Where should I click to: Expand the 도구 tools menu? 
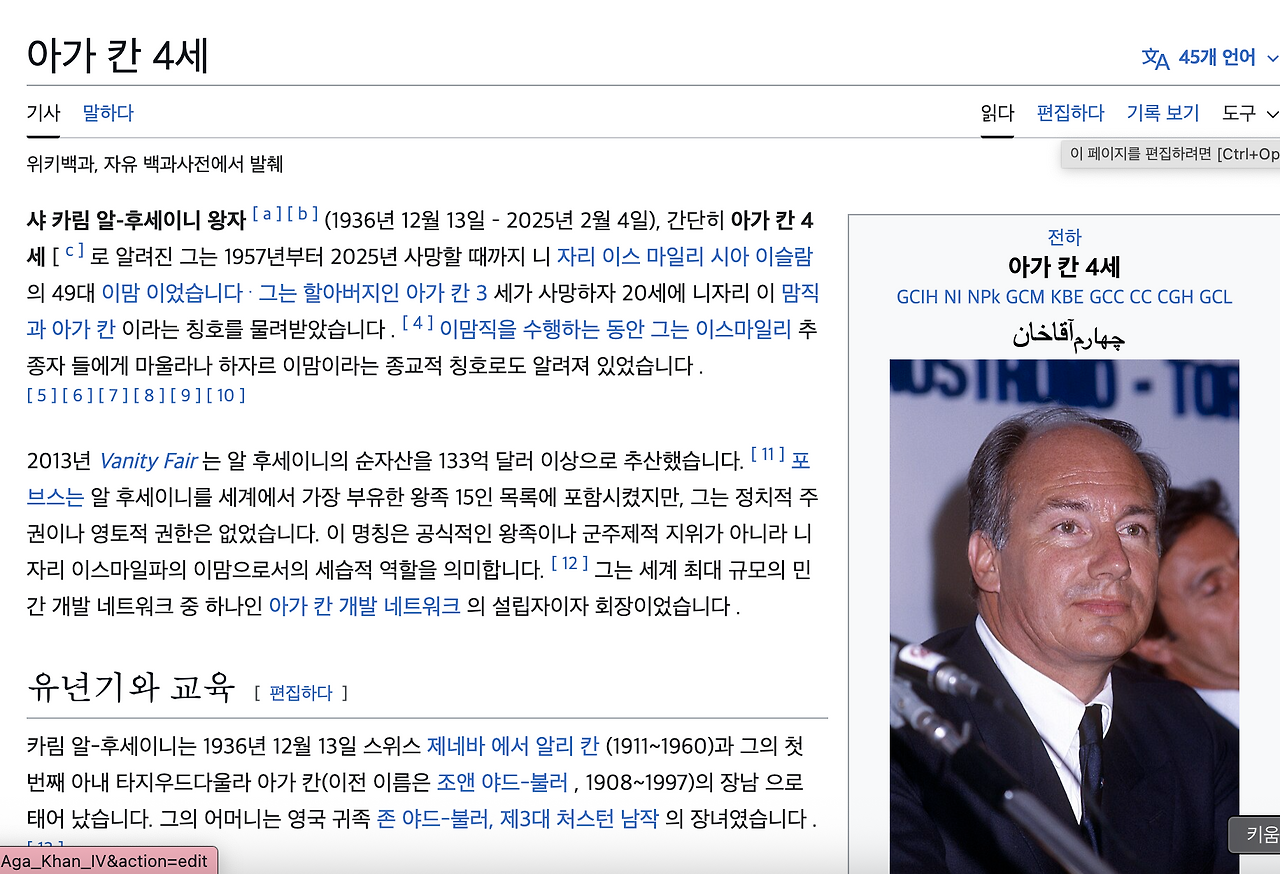pyautogui.click(x=1250, y=113)
